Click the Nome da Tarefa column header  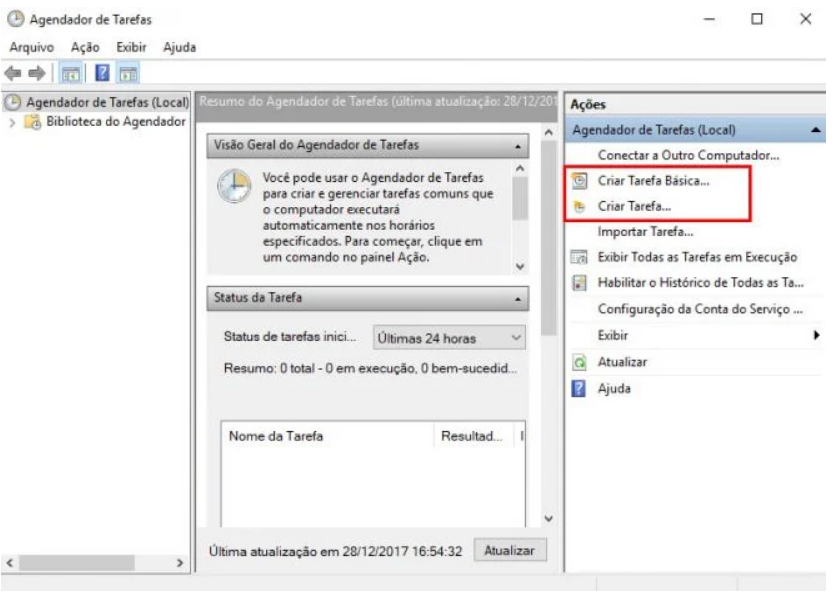(276, 436)
